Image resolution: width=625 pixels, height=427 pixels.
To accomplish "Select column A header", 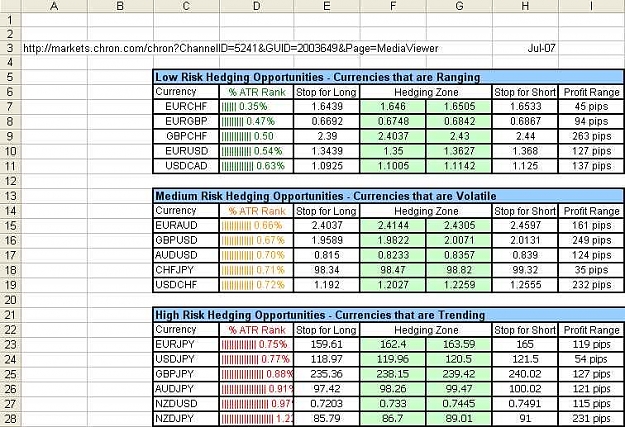I will 54,6.
